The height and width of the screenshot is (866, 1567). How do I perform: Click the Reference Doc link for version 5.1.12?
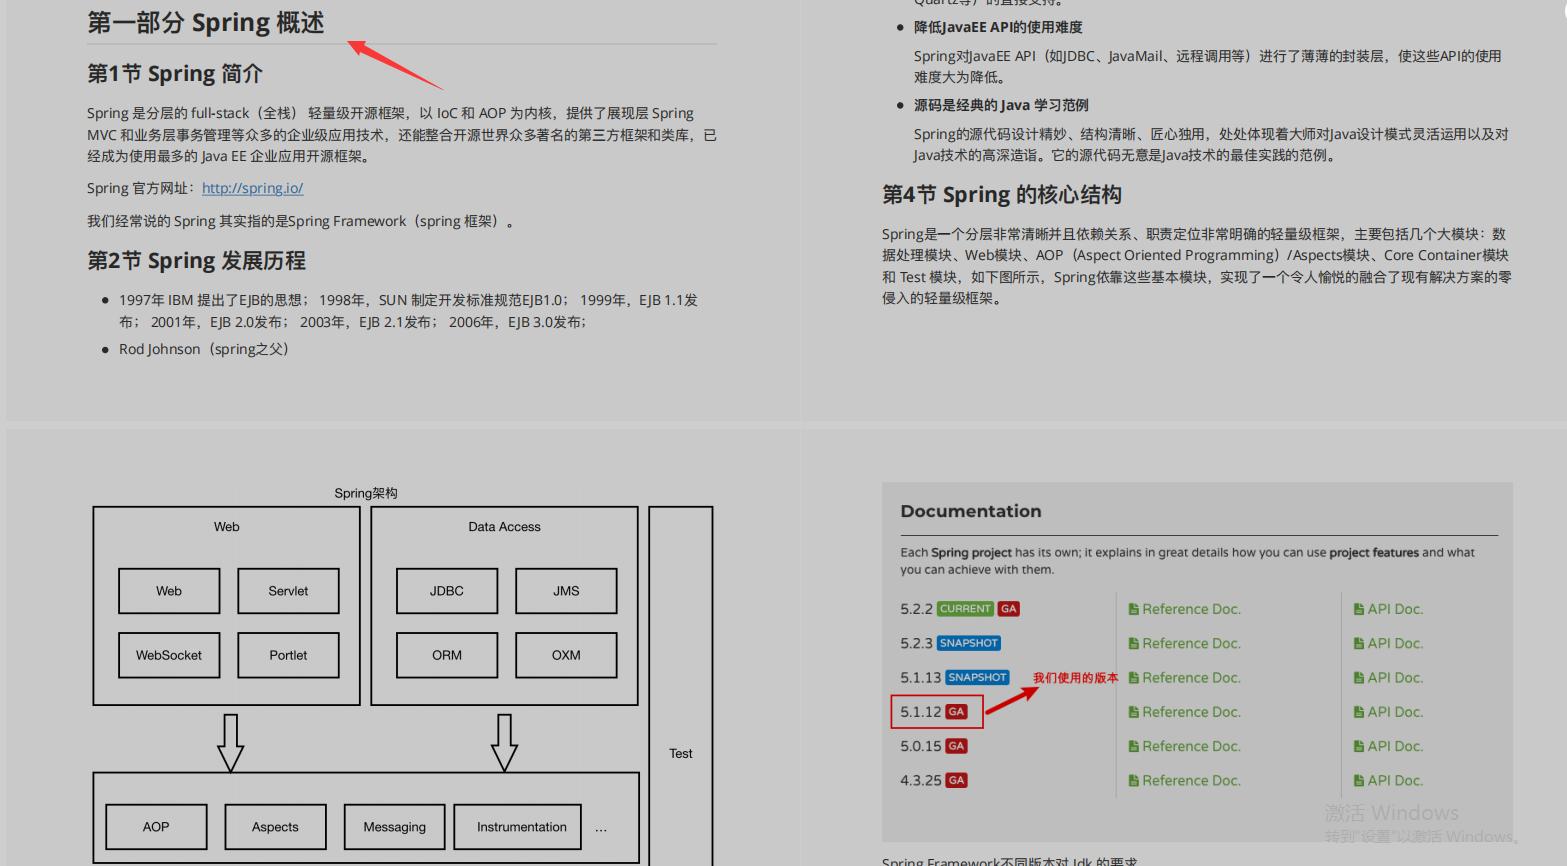1192,711
